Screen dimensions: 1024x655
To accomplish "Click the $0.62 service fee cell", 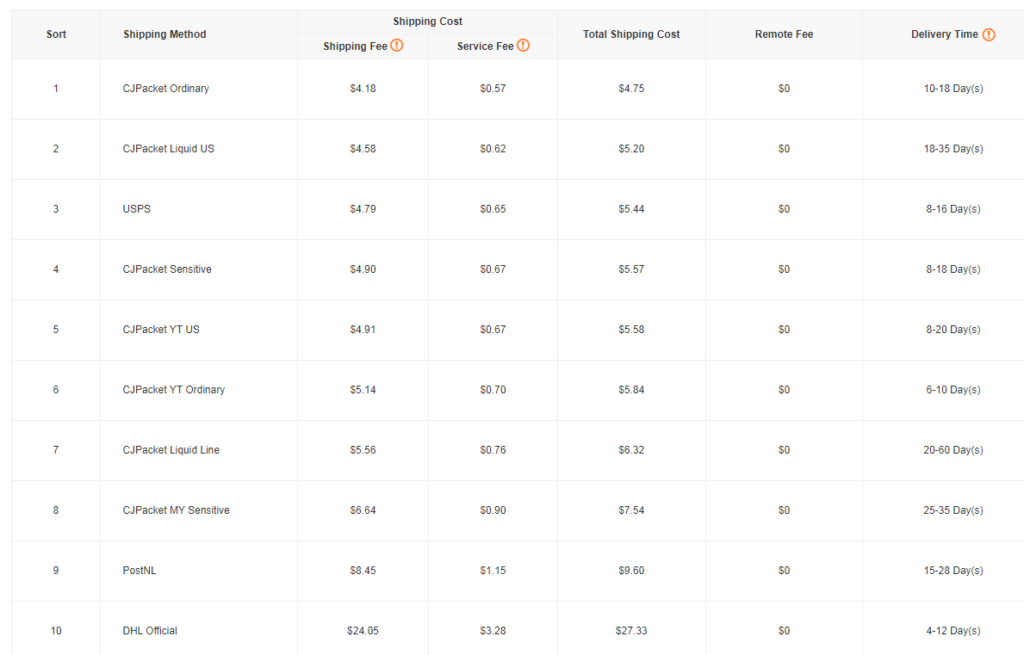I will pos(492,148).
